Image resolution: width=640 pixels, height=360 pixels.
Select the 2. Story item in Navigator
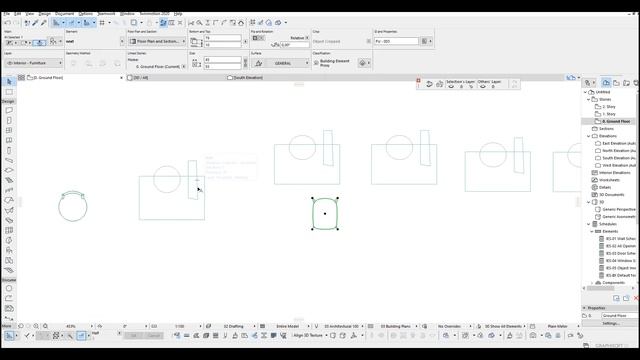(x=609, y=107)
